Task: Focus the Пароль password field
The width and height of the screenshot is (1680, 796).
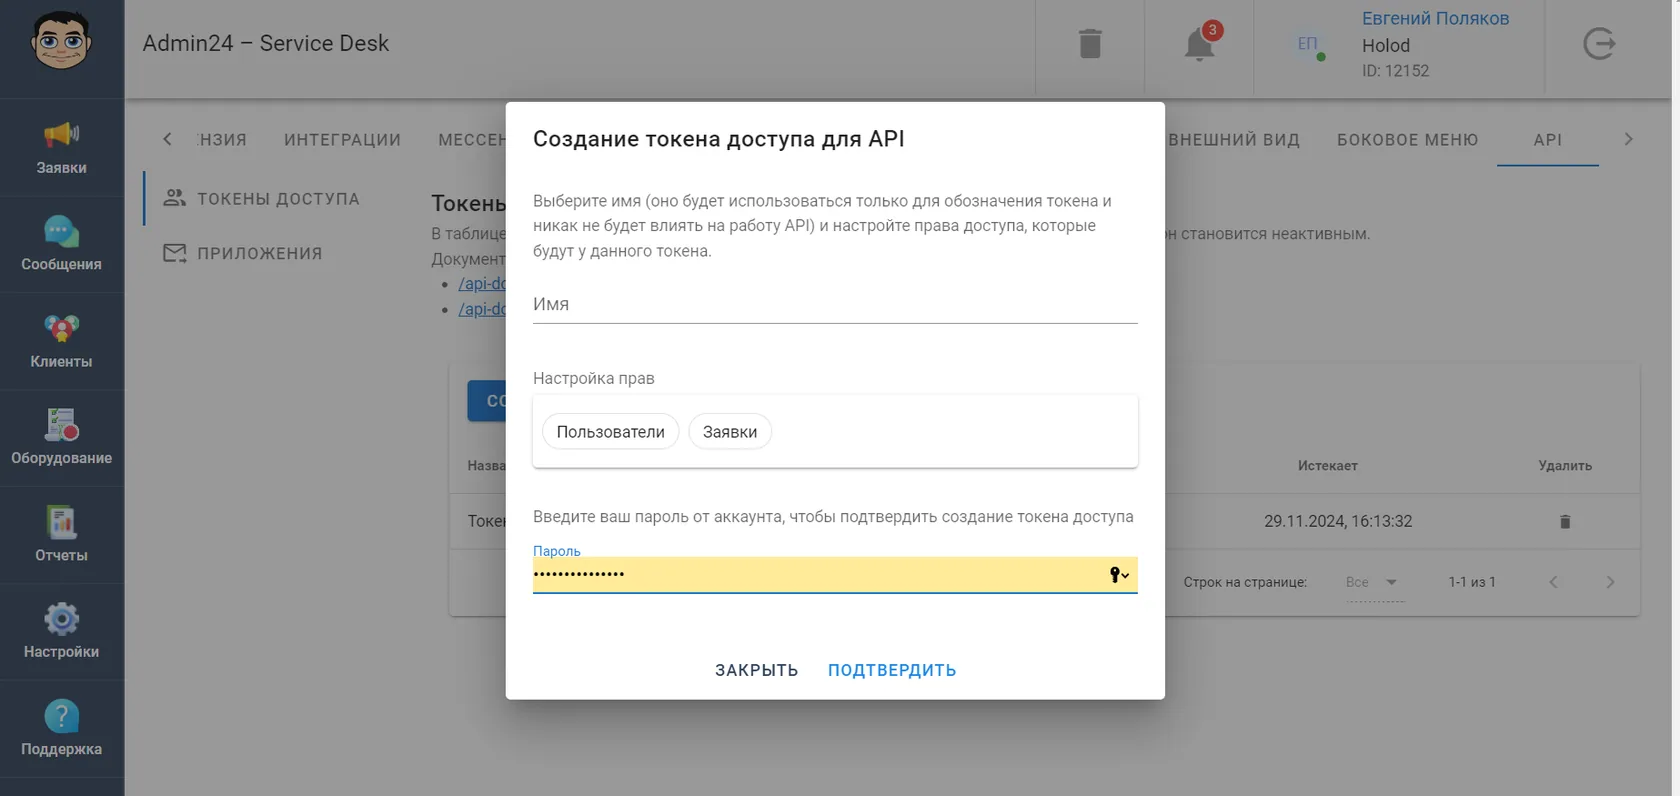Action: click(835, 575)
